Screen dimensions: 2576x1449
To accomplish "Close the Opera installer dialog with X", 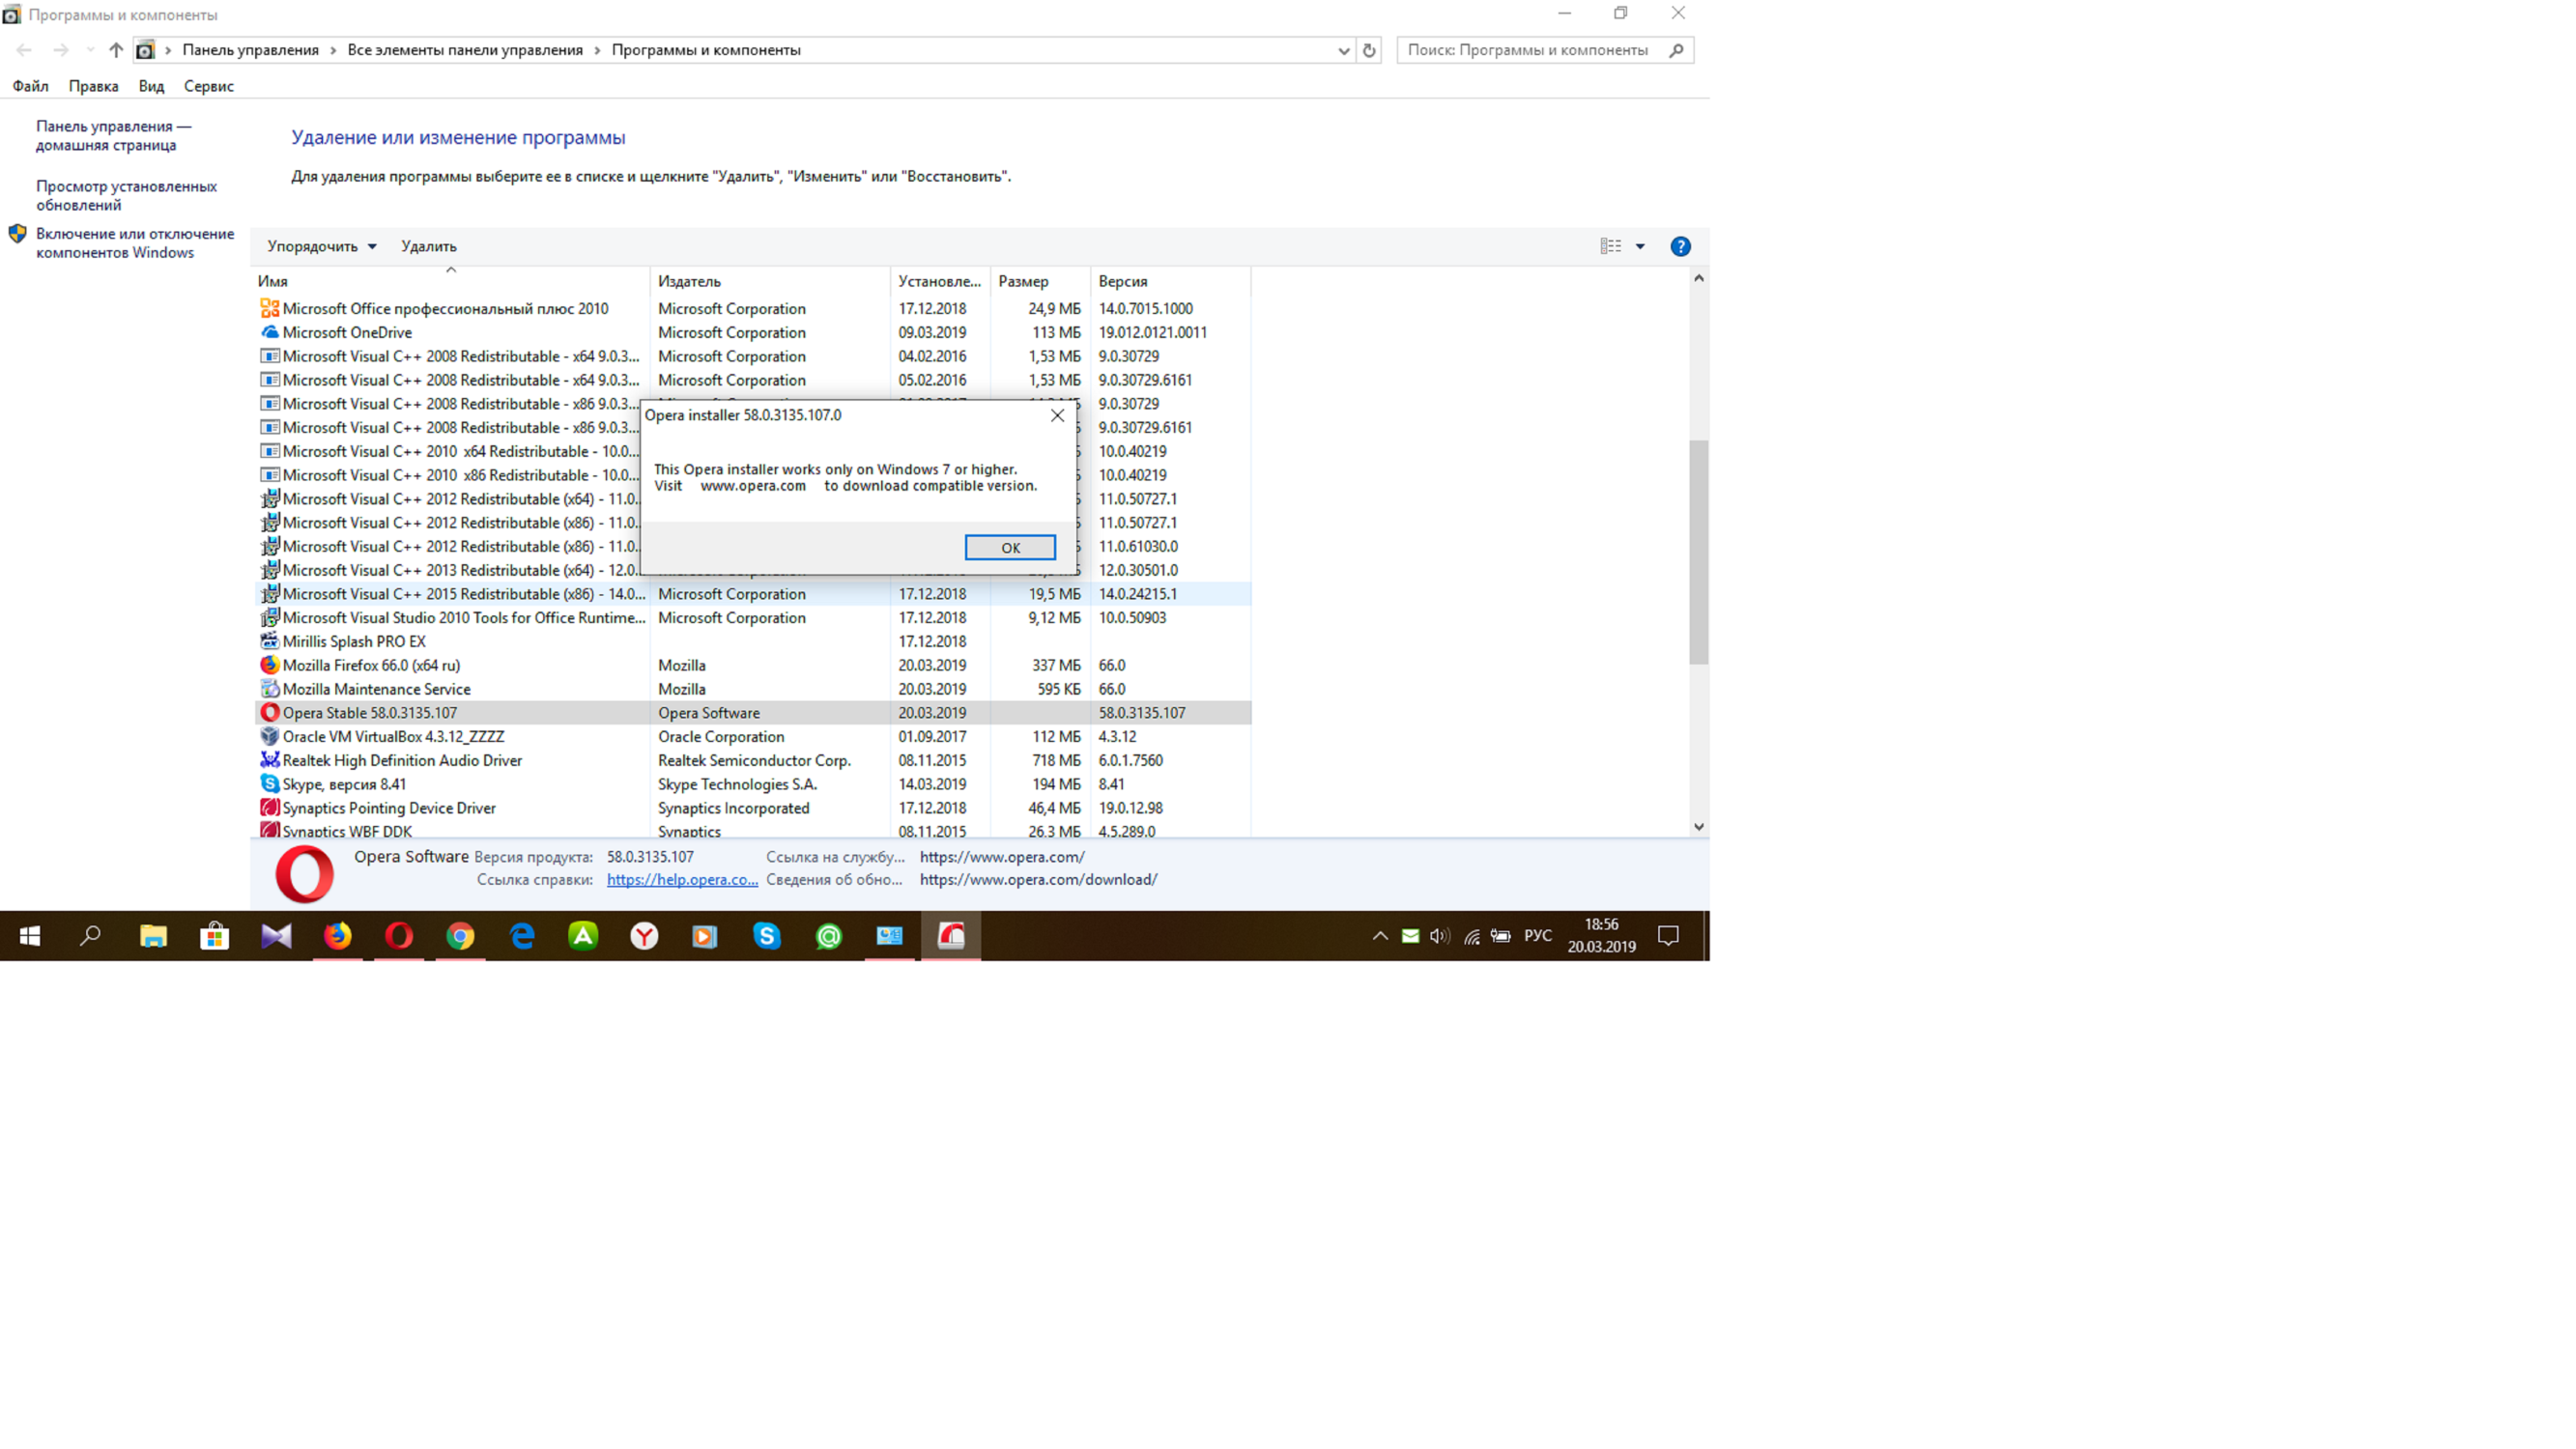I will click(1057, 415).
